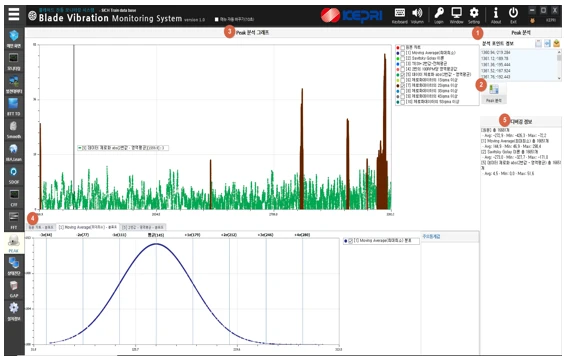This screenshot has height=363, width=568.
Task: Open the MA.Lean sidebar tool
Action: 13,152
